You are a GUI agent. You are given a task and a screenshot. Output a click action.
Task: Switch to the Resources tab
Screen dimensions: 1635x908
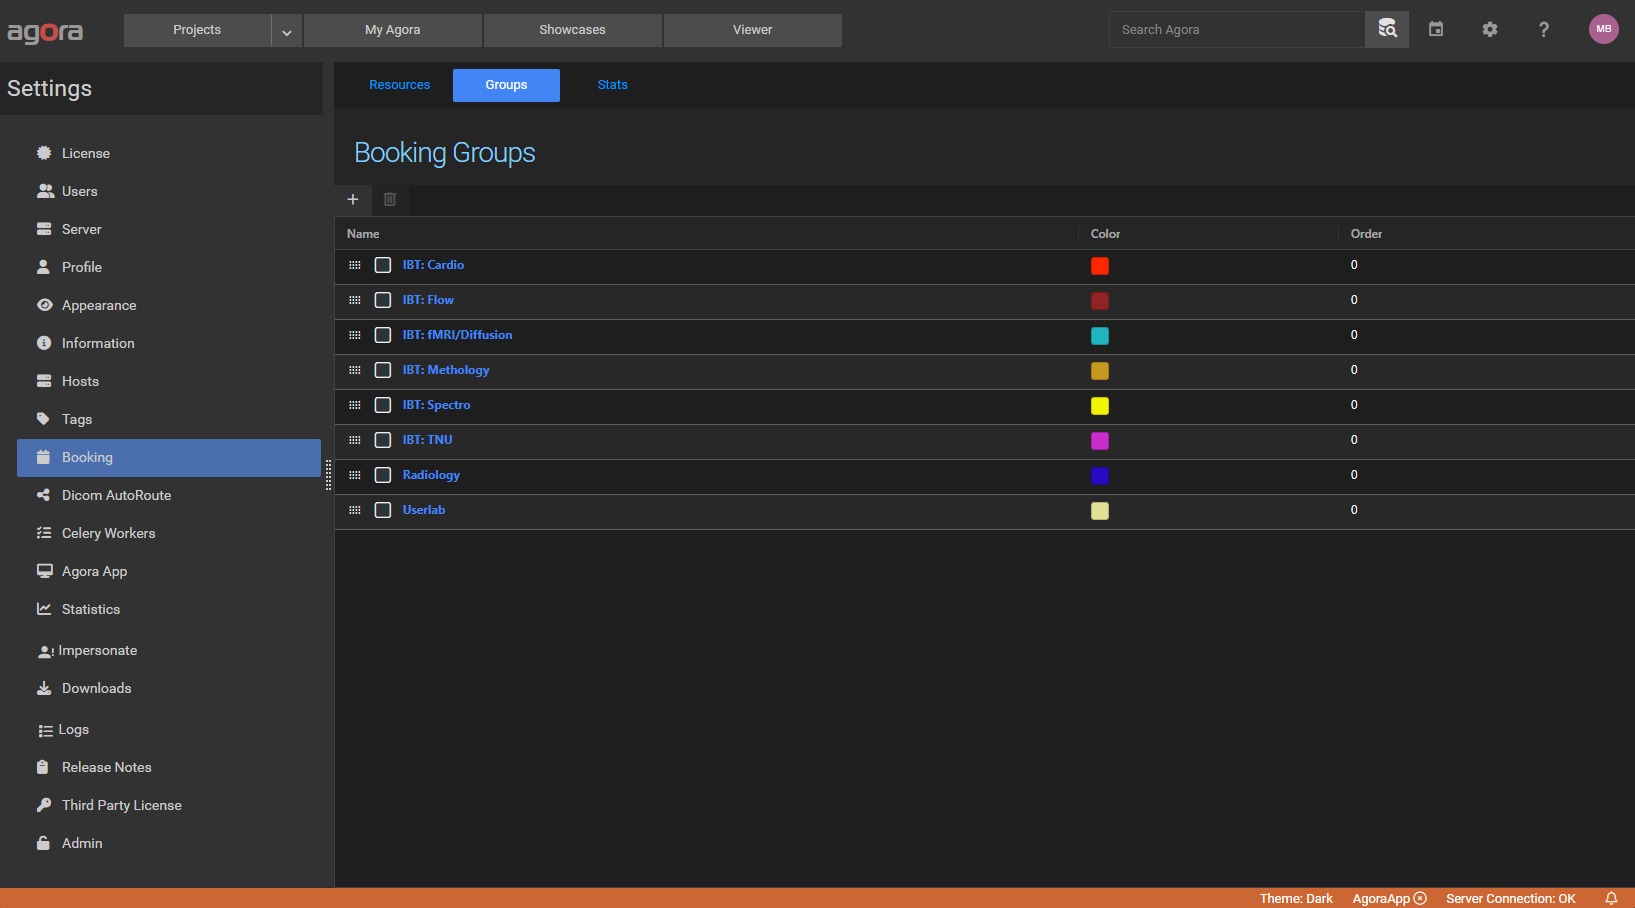pyautogui.click(x=400, y=85)
